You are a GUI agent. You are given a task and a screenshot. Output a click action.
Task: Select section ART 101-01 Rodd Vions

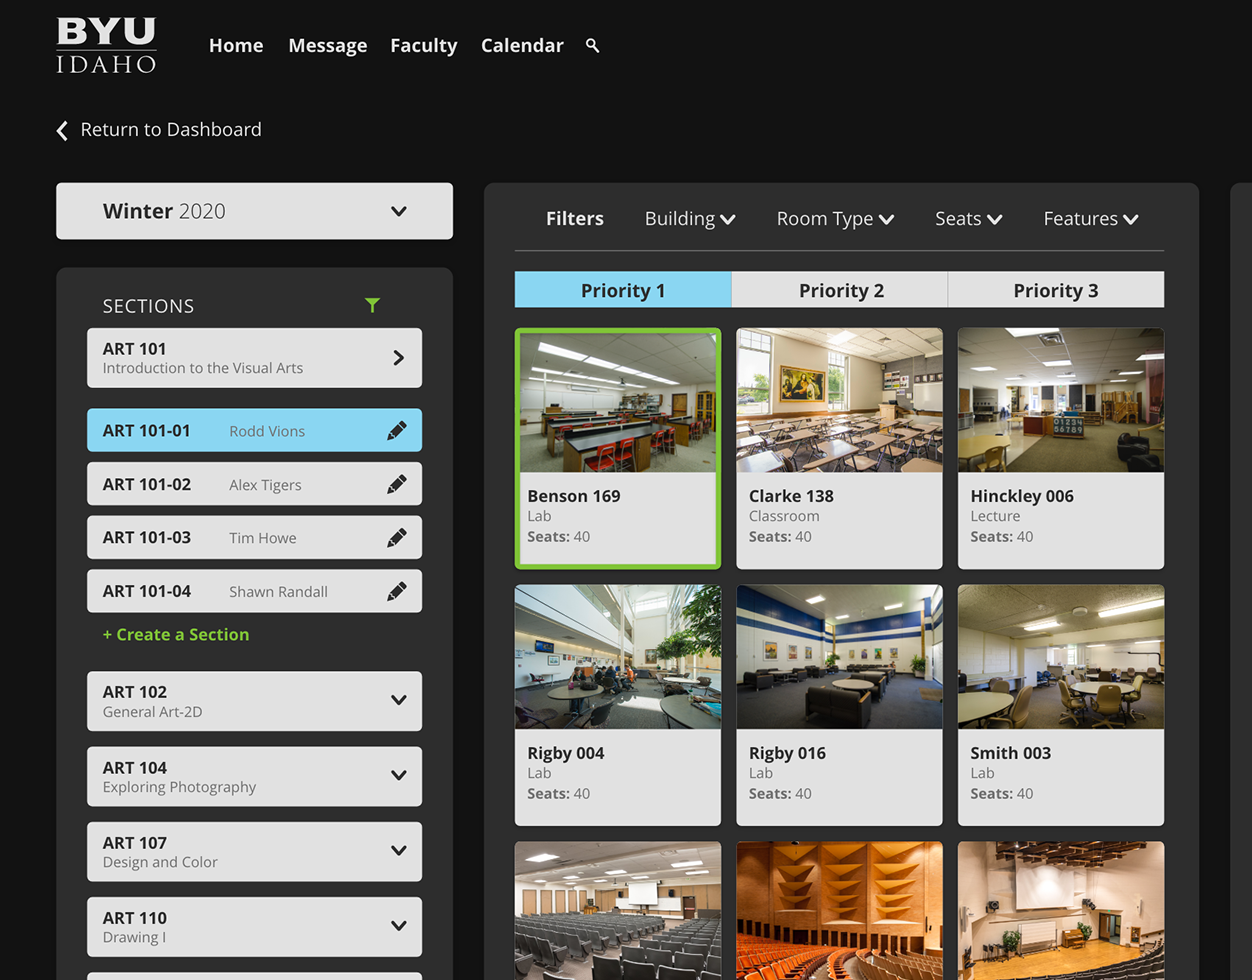pos(254,431)
